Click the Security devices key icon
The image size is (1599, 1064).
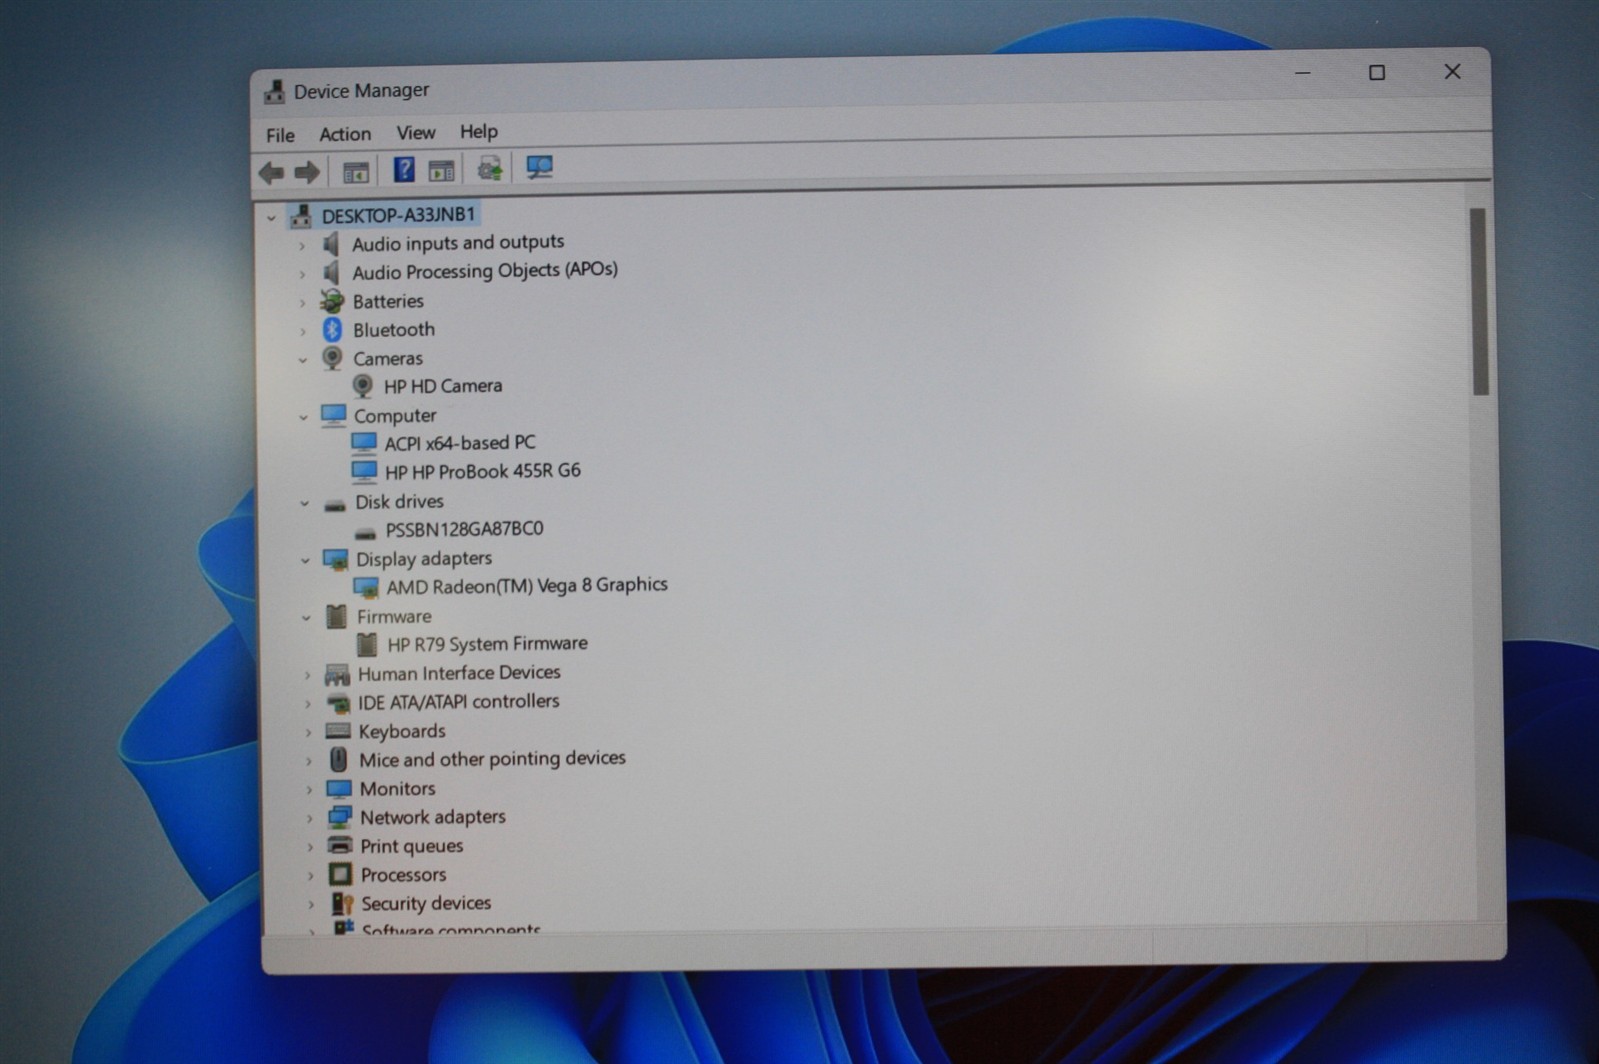342,904
